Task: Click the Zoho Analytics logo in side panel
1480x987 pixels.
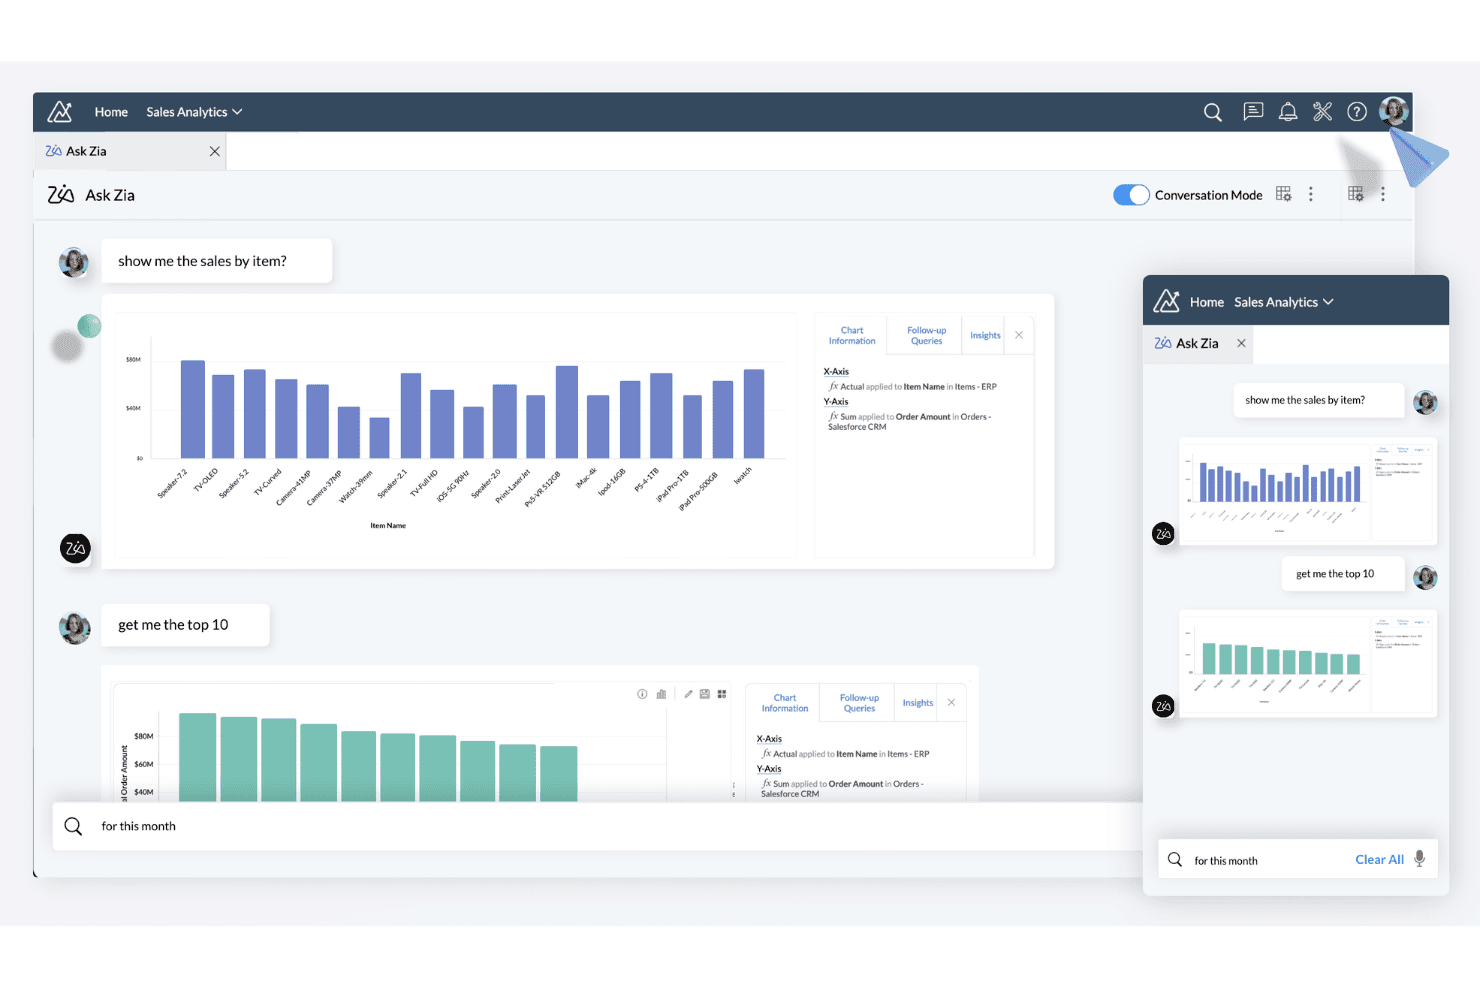Action: point(1167,301)
